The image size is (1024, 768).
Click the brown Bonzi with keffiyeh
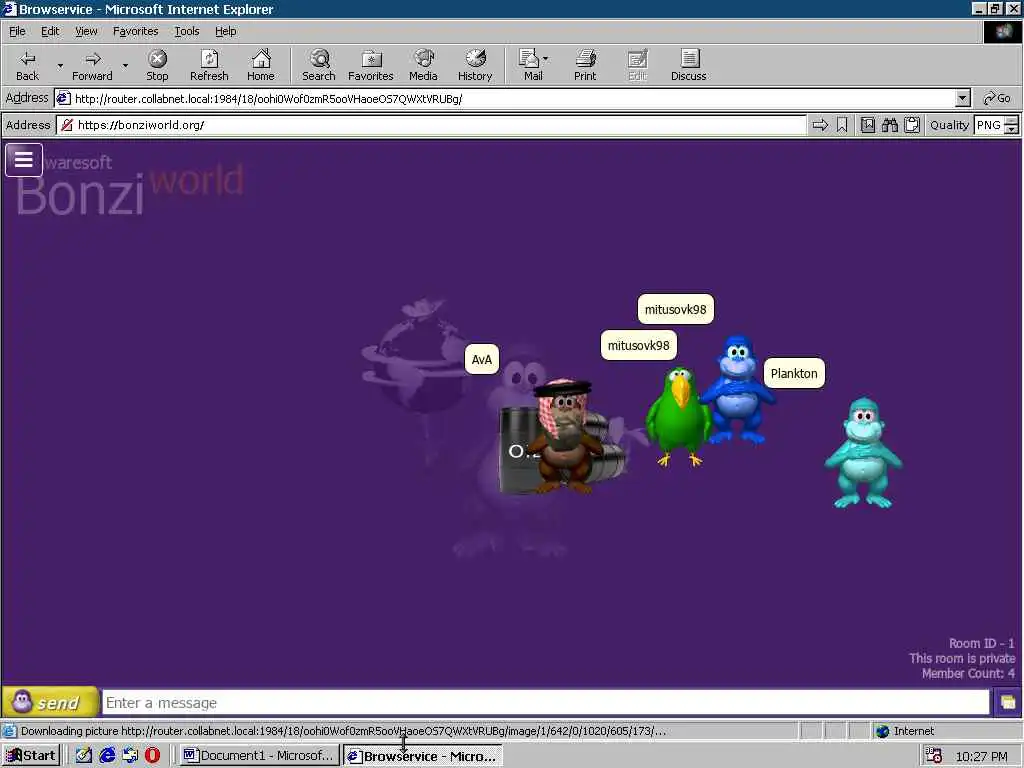tap(566, 435)
